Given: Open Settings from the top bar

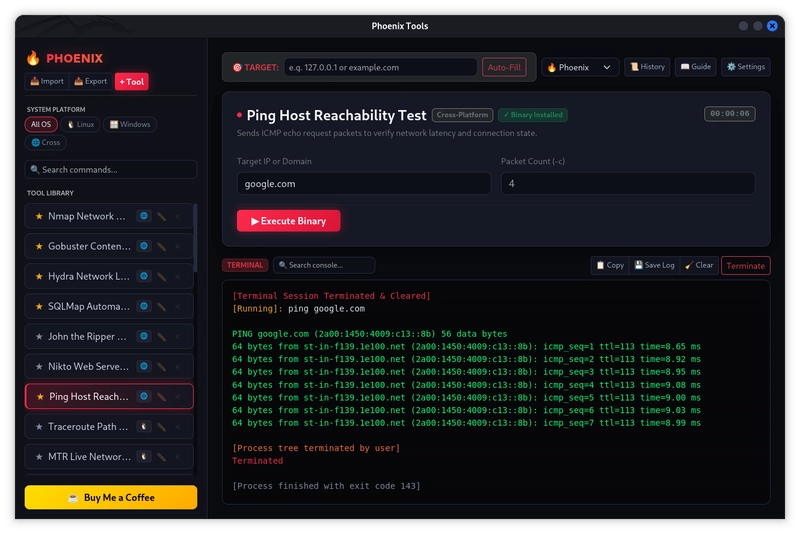Looking at the screenshot, I should click(745, 67).
